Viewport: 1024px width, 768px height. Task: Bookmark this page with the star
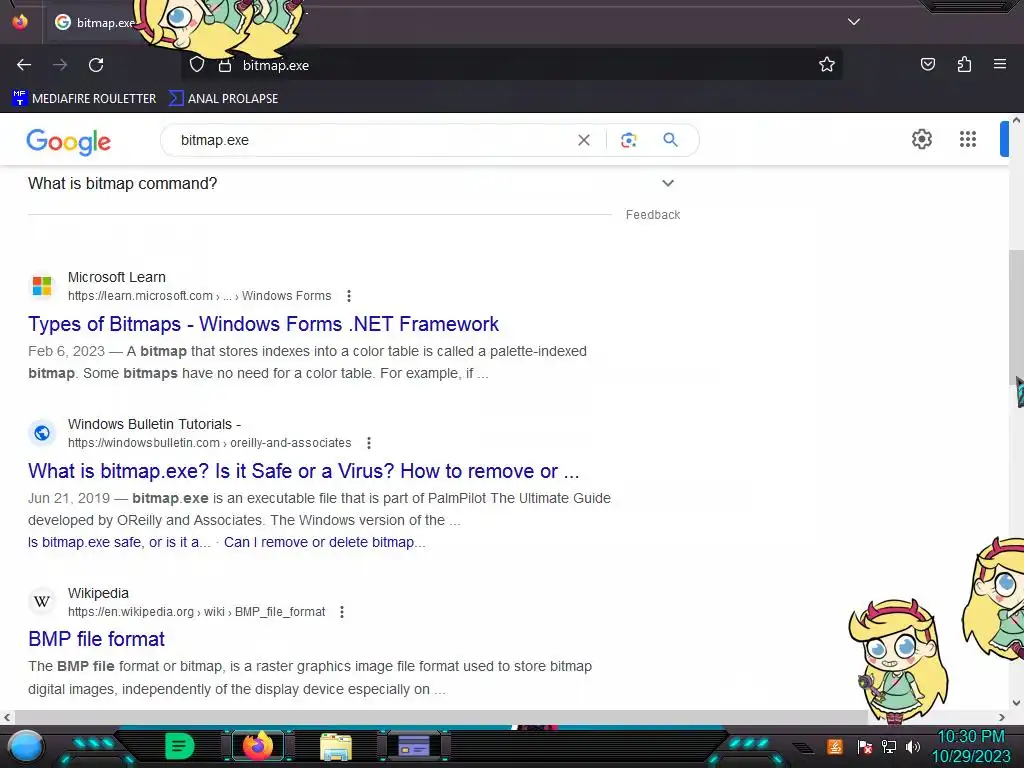pyautogui.click(x=827, y=65)
